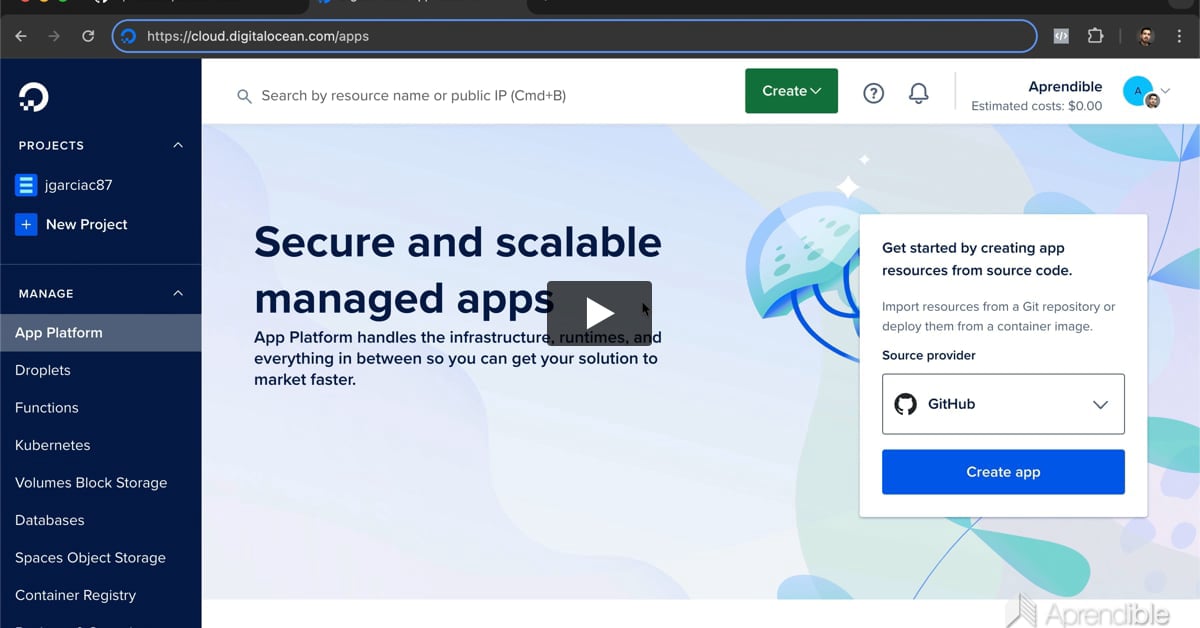Screen dimensions: 1200x628
Task: Open account avatar menu
Action: 1146,92
